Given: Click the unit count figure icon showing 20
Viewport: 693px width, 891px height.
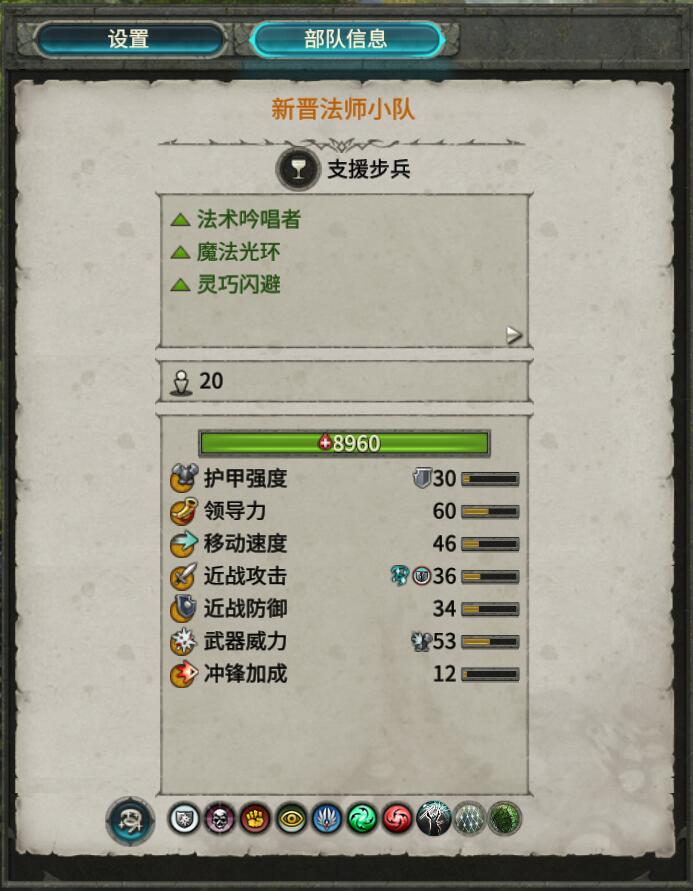Looking at the screenshot, I should (181, 382).
